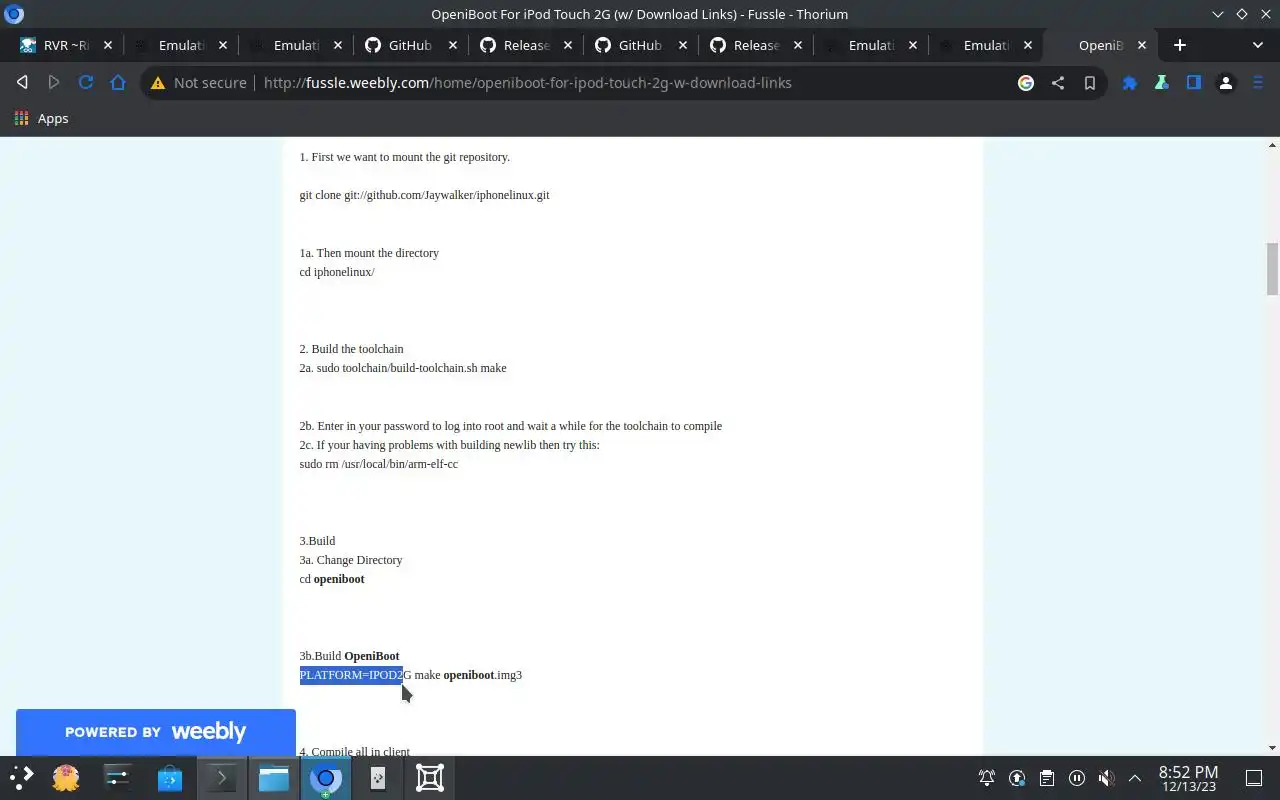Open the USB device app in taskbar

(x=378, y=778)
